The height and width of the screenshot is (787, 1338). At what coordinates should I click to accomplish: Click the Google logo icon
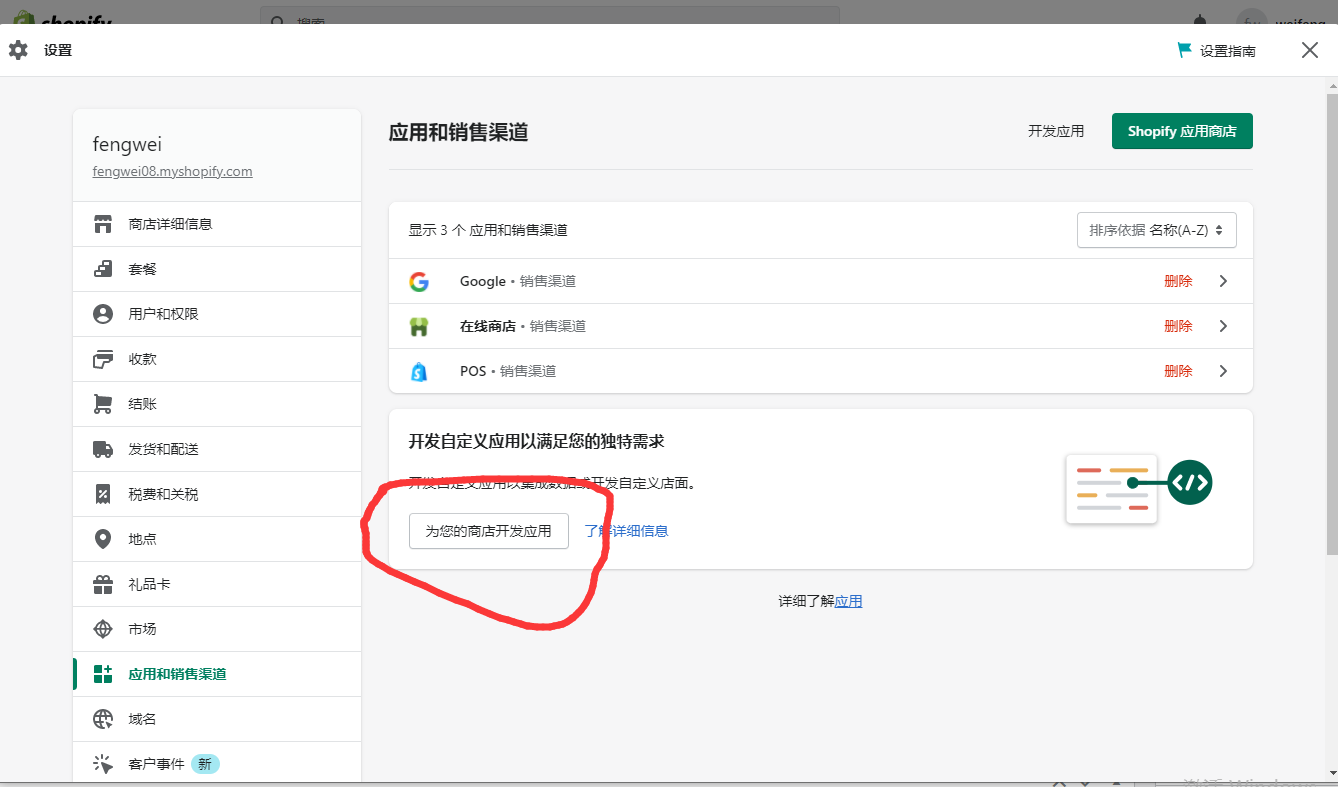[419, 282]
